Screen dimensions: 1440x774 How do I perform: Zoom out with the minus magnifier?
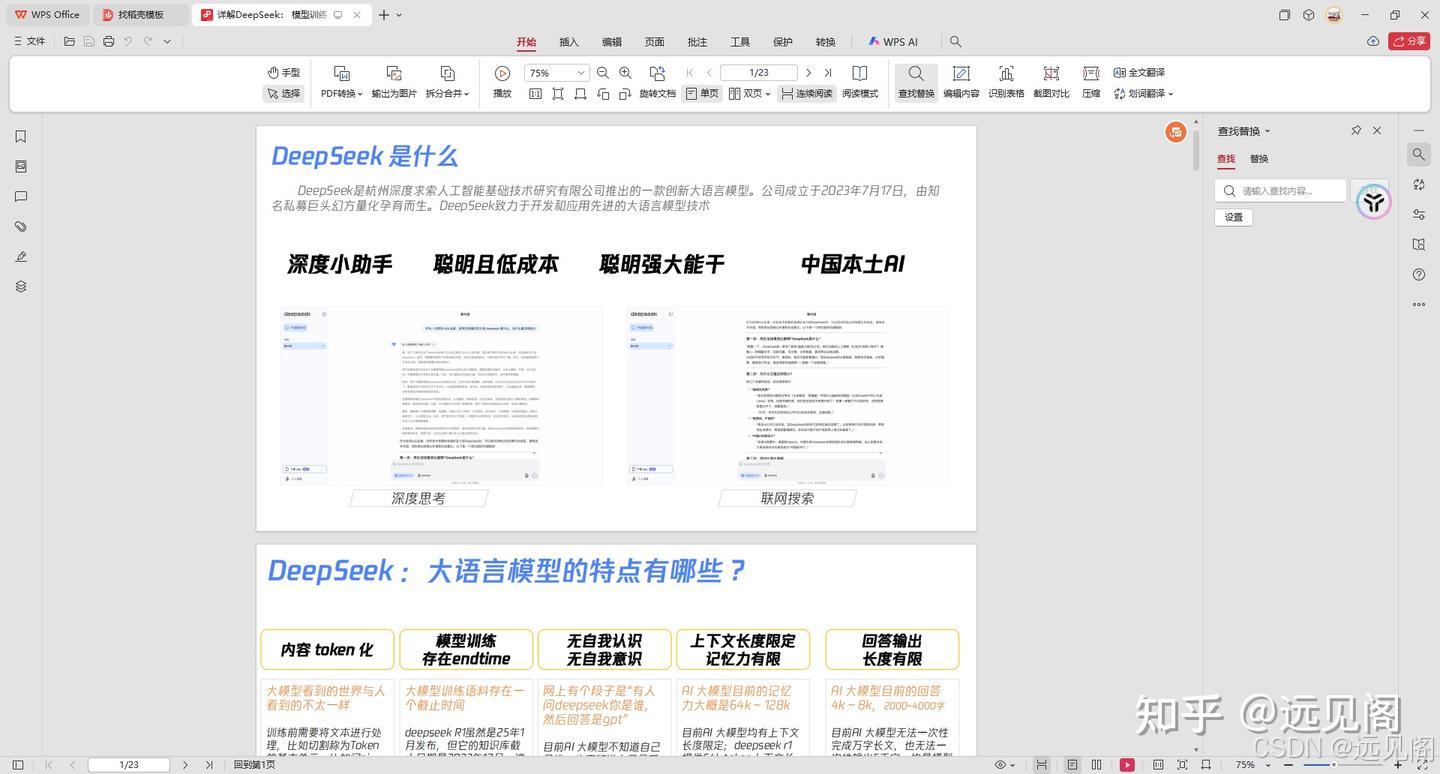(603, 73)
